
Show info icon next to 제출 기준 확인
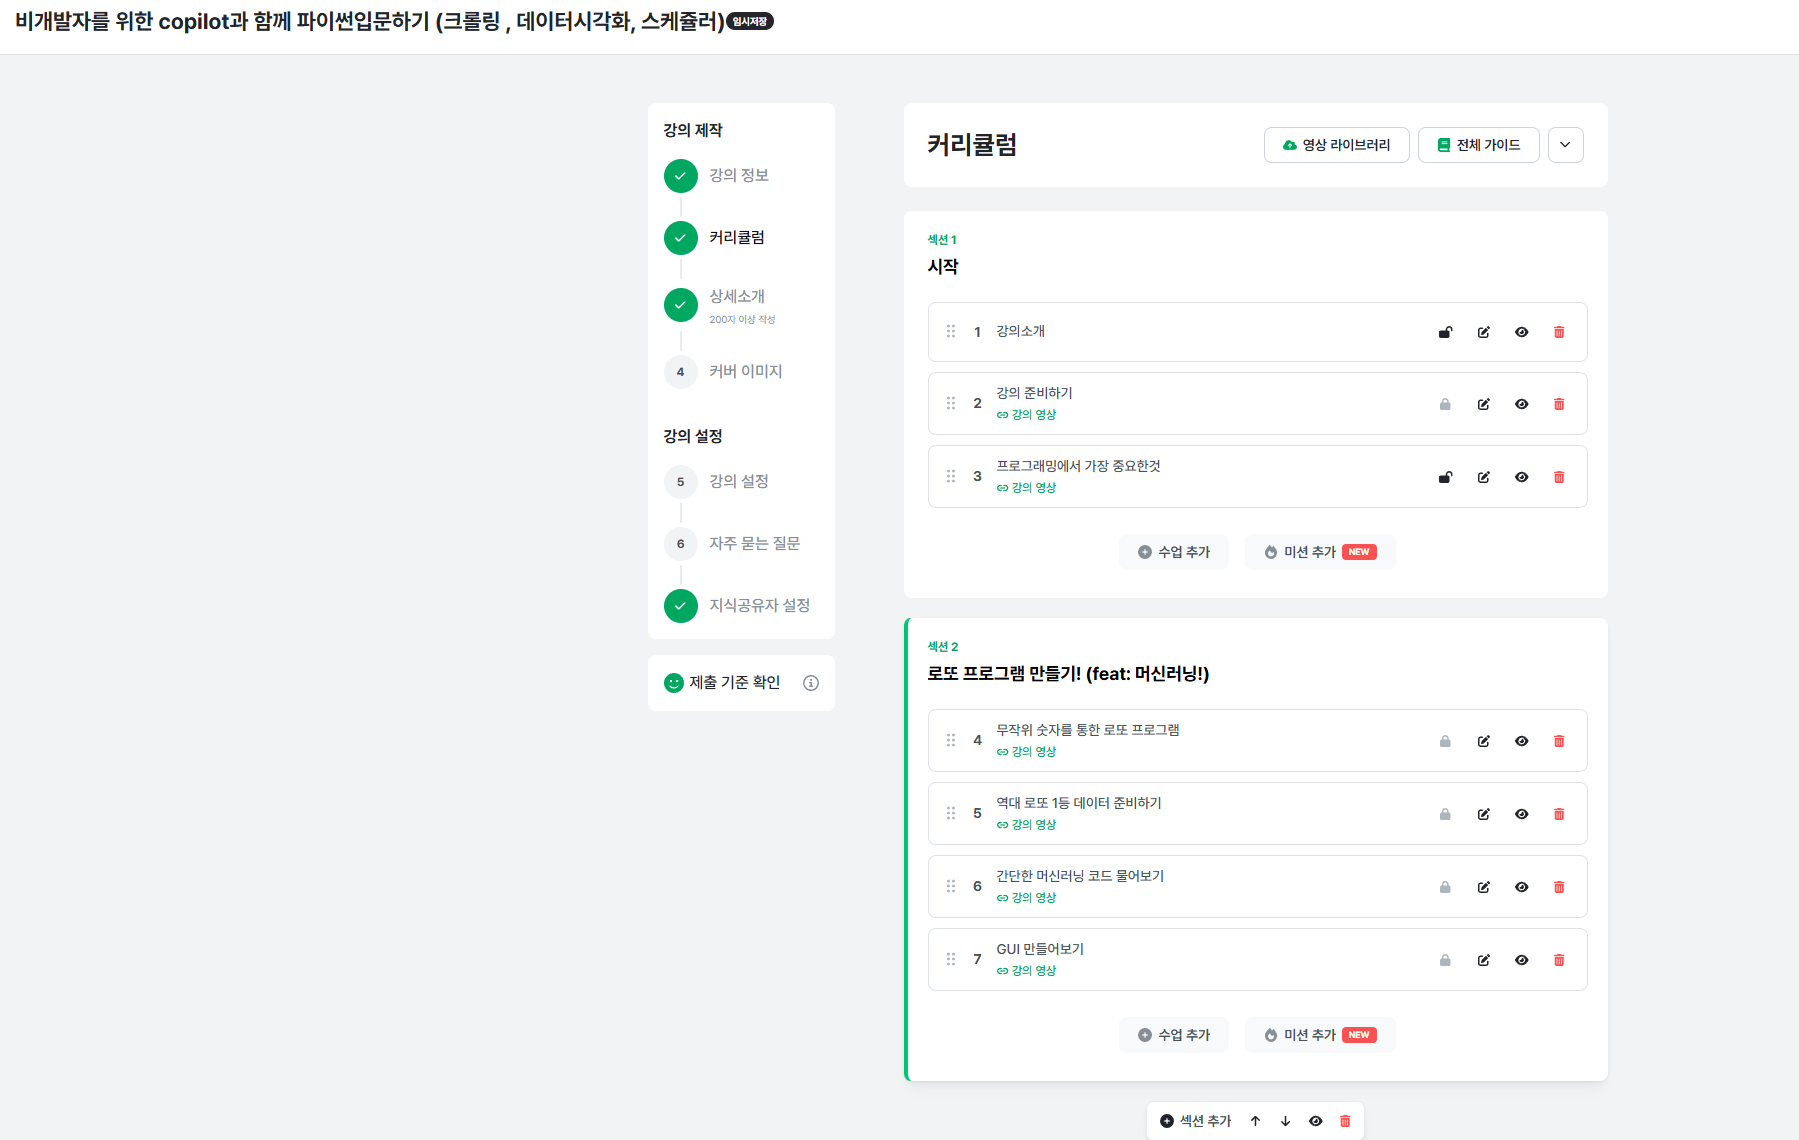pos(811,683)
